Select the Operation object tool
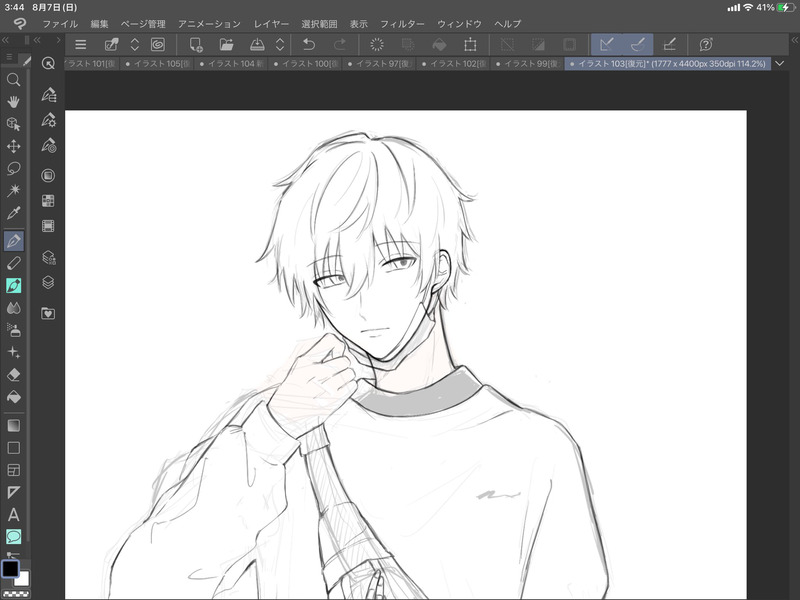The image size is (800, 600). coord(14,124)
